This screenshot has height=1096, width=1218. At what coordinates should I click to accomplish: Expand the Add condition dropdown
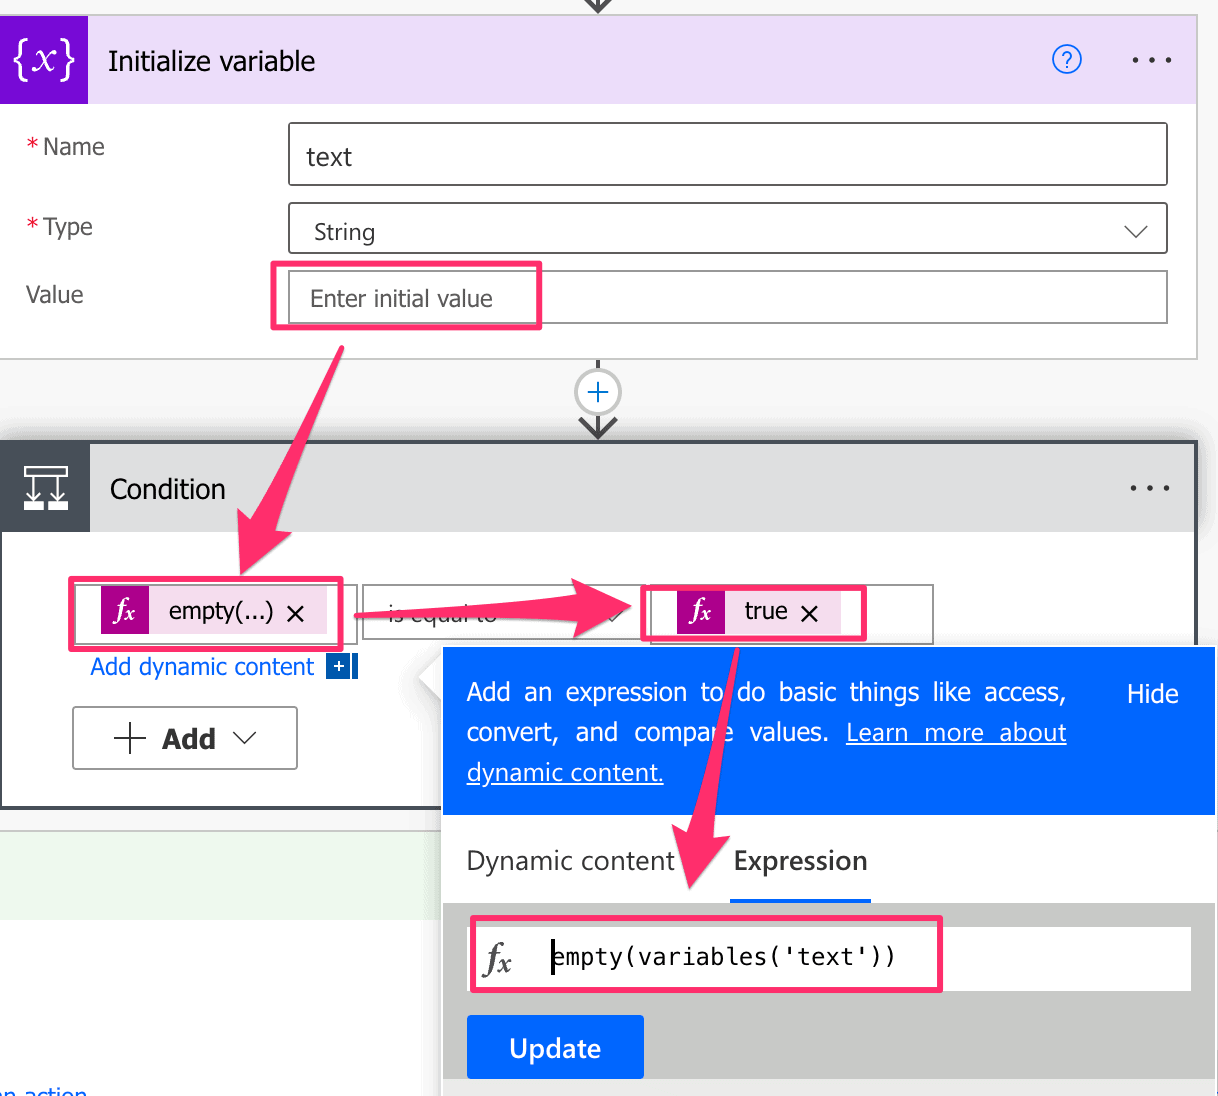click(x=243, y=738)
